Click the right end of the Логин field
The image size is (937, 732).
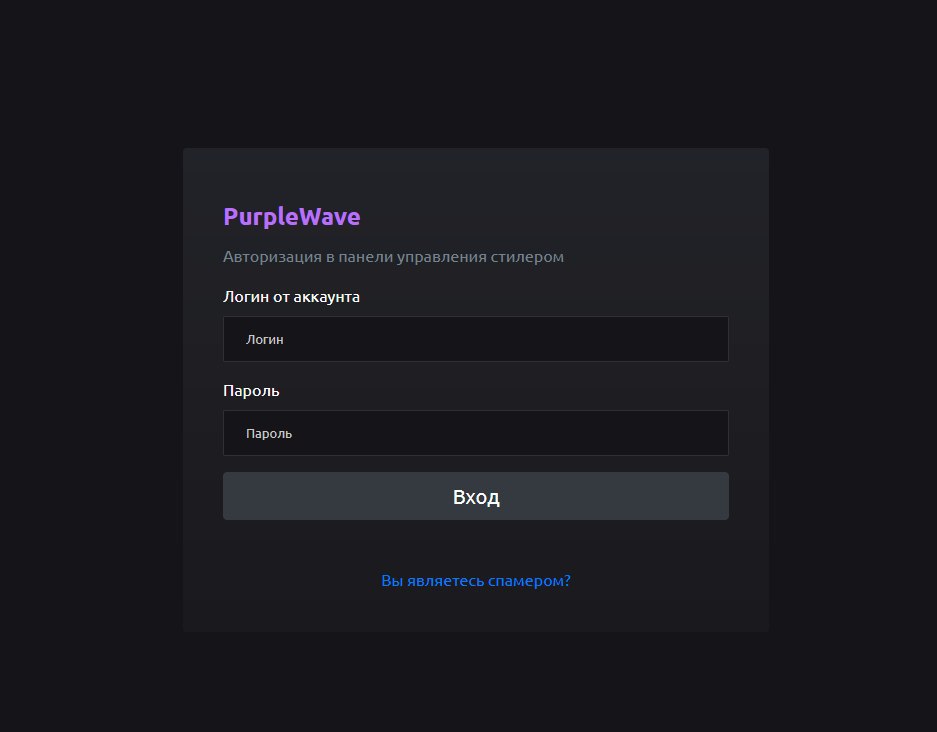coord(710,339)
